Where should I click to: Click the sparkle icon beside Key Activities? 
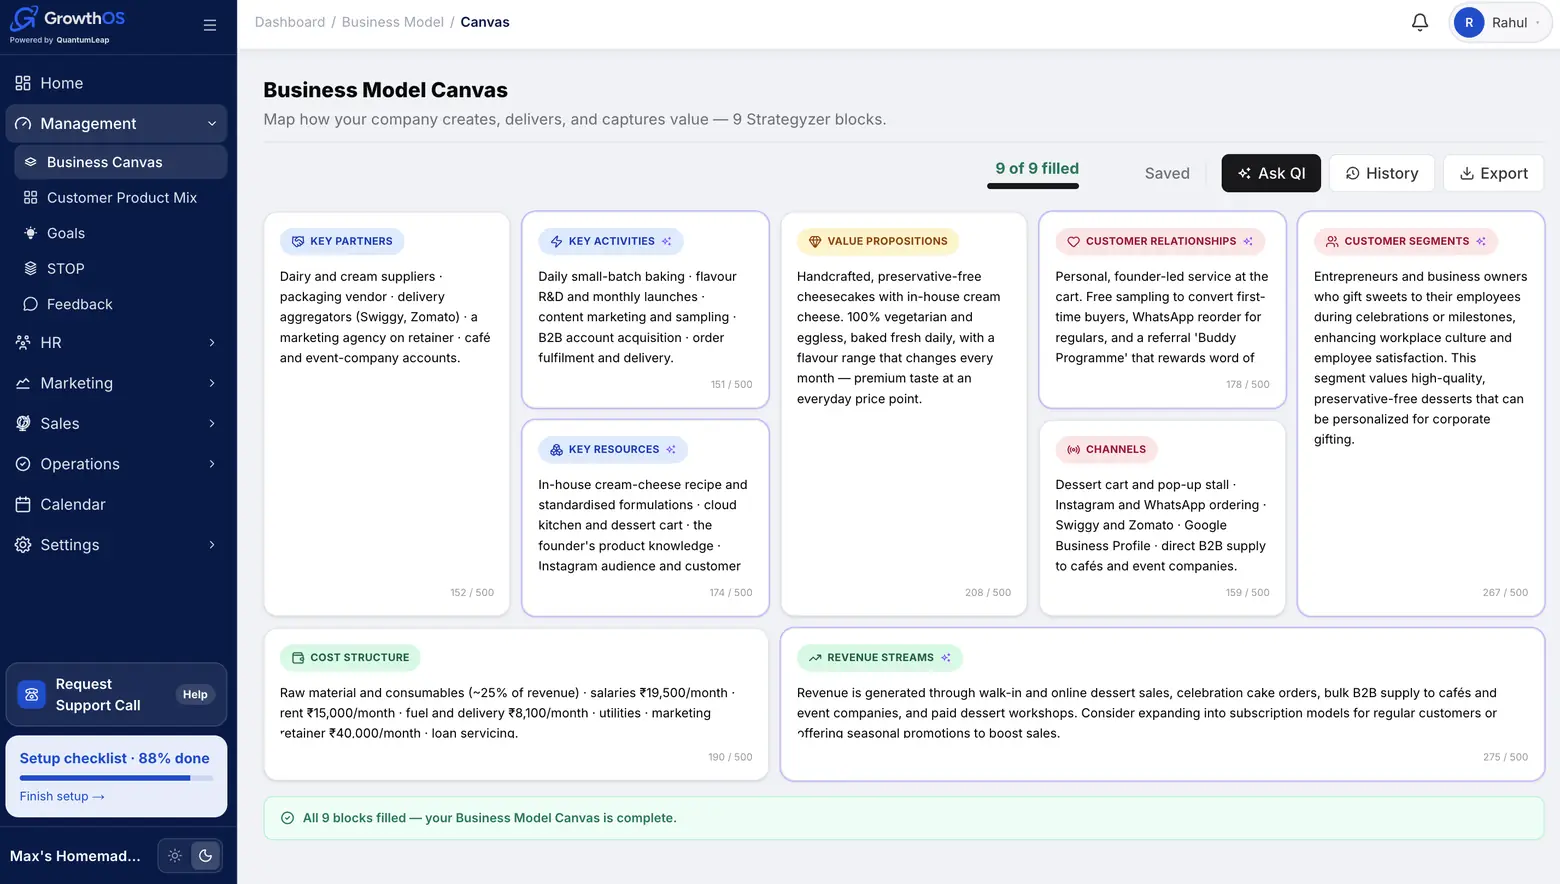(x=667, y=241)
